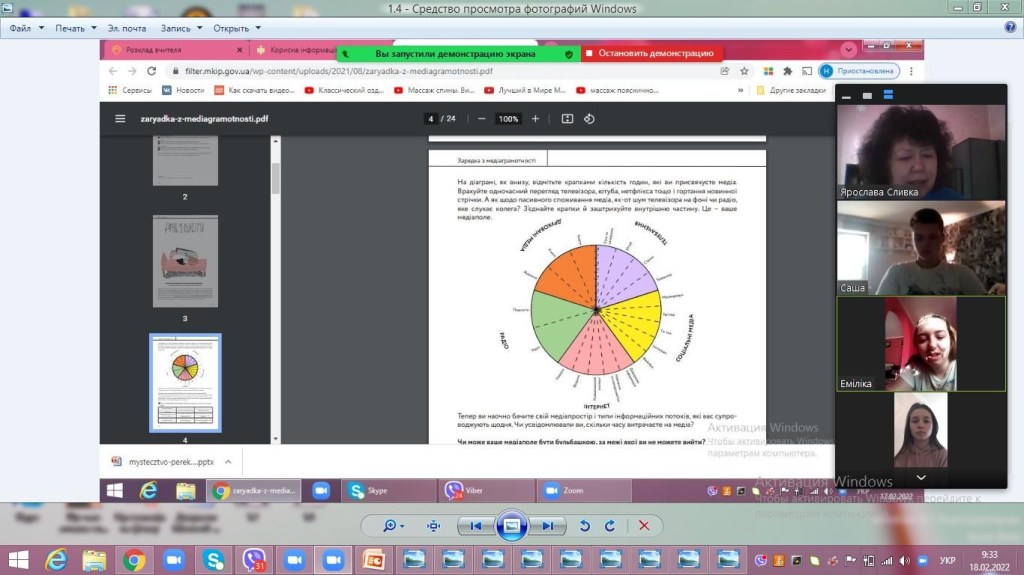Image resolution: width=1024 pixels, height=575 pixels.
Task: Go to the previous photo
Action: pos(477,525)
